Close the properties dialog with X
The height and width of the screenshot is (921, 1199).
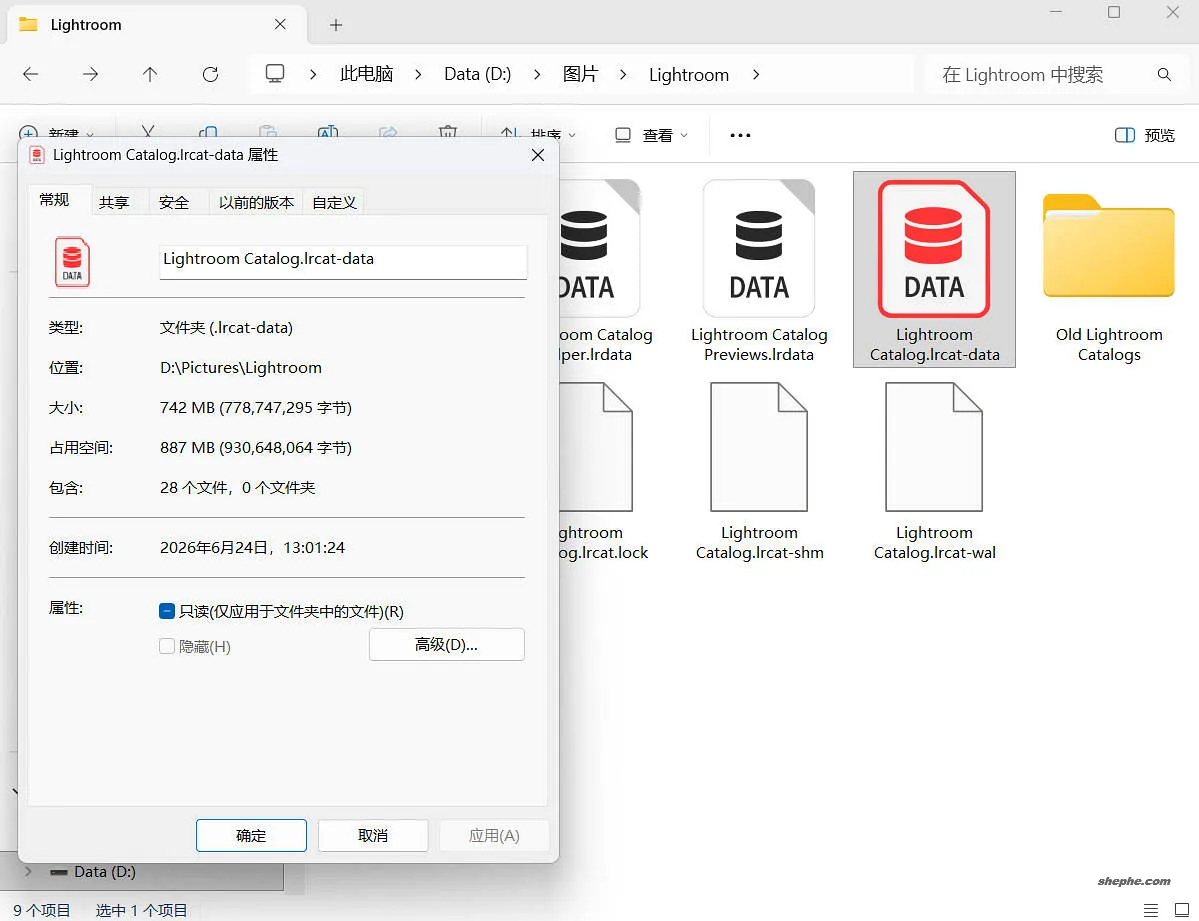[538, 155]
